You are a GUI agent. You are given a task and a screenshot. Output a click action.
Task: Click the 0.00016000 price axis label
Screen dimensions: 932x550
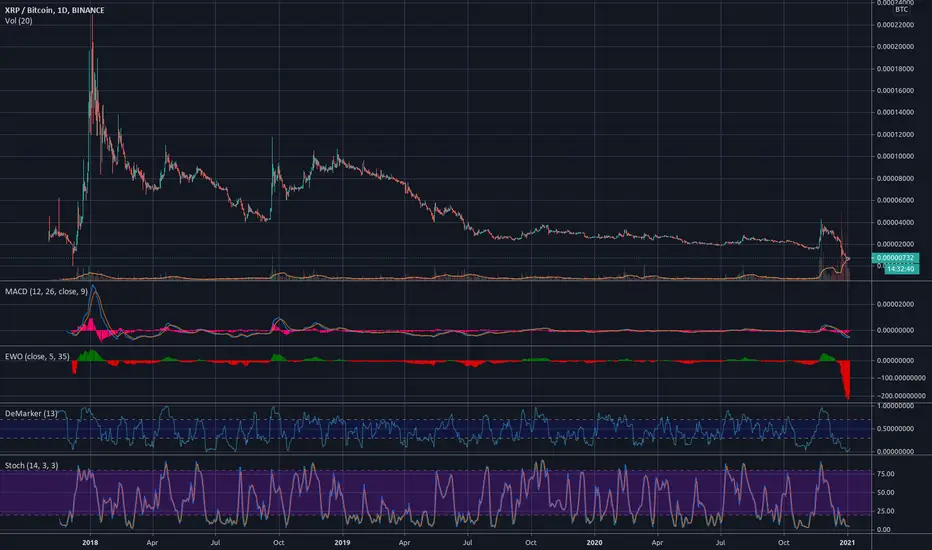click(x=895, y=91)
